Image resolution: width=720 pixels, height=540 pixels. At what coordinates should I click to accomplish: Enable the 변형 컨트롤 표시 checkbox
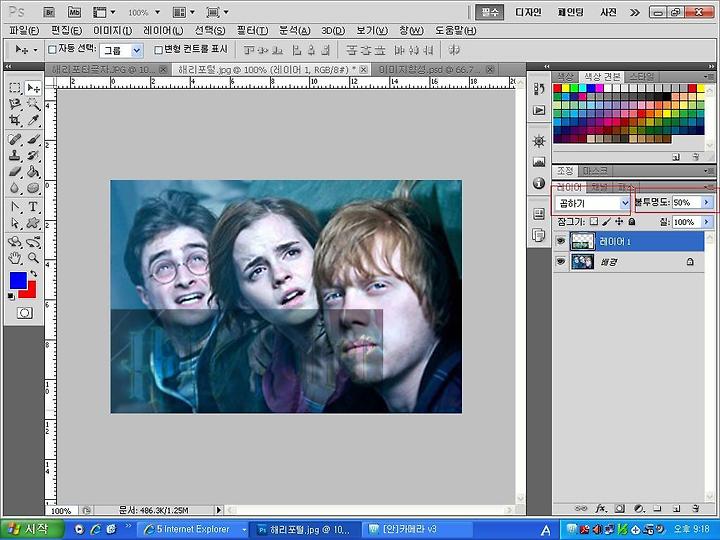pos(158,50)
